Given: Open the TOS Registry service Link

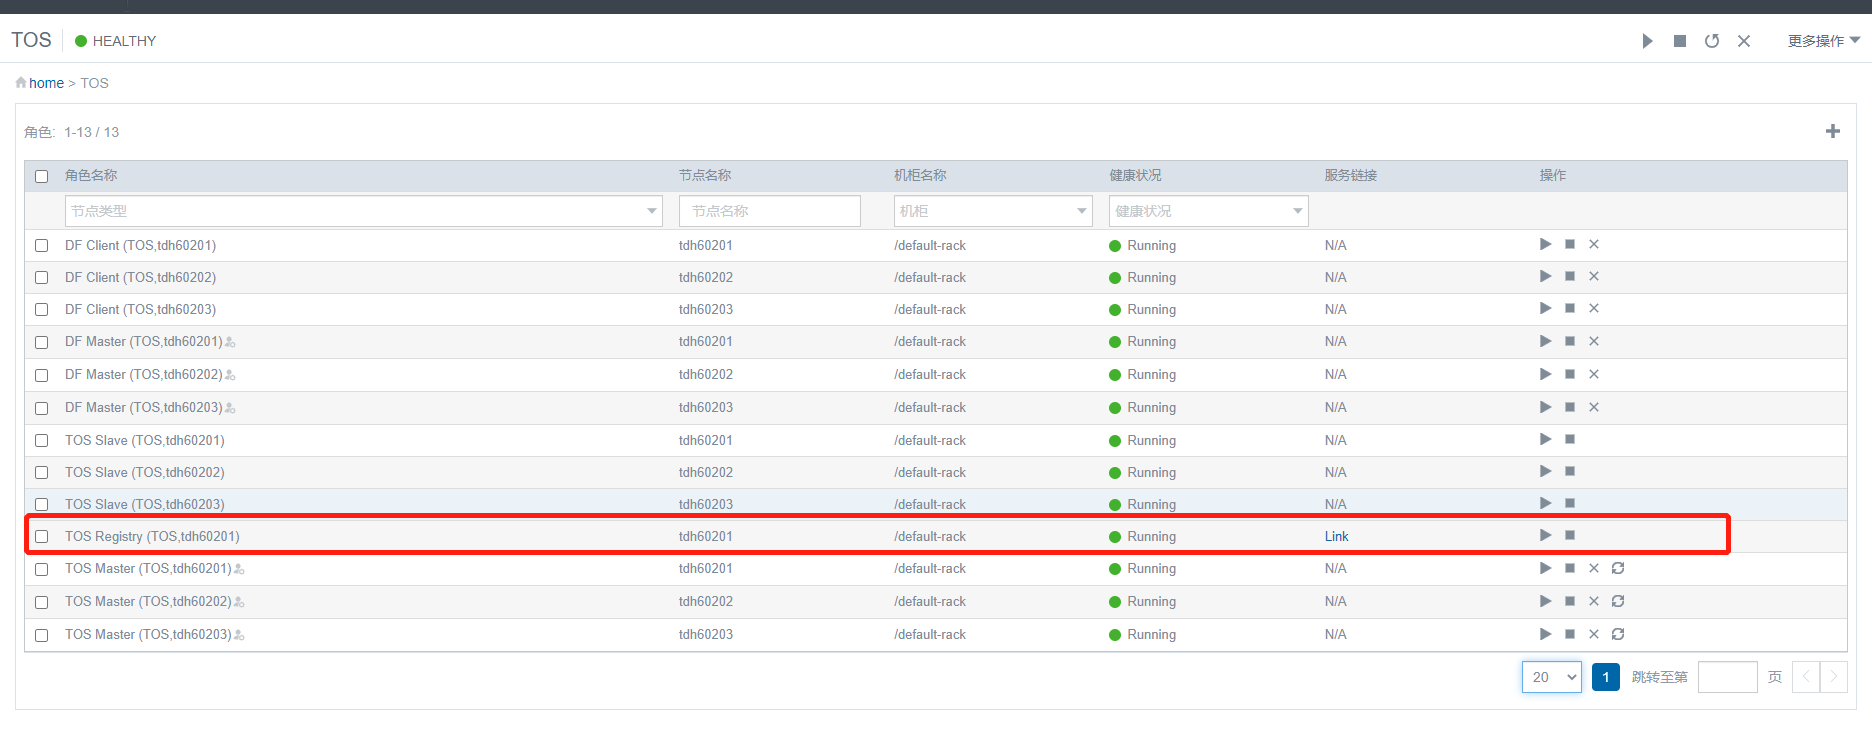Looking at the screenshot, I should (1336, 536).
